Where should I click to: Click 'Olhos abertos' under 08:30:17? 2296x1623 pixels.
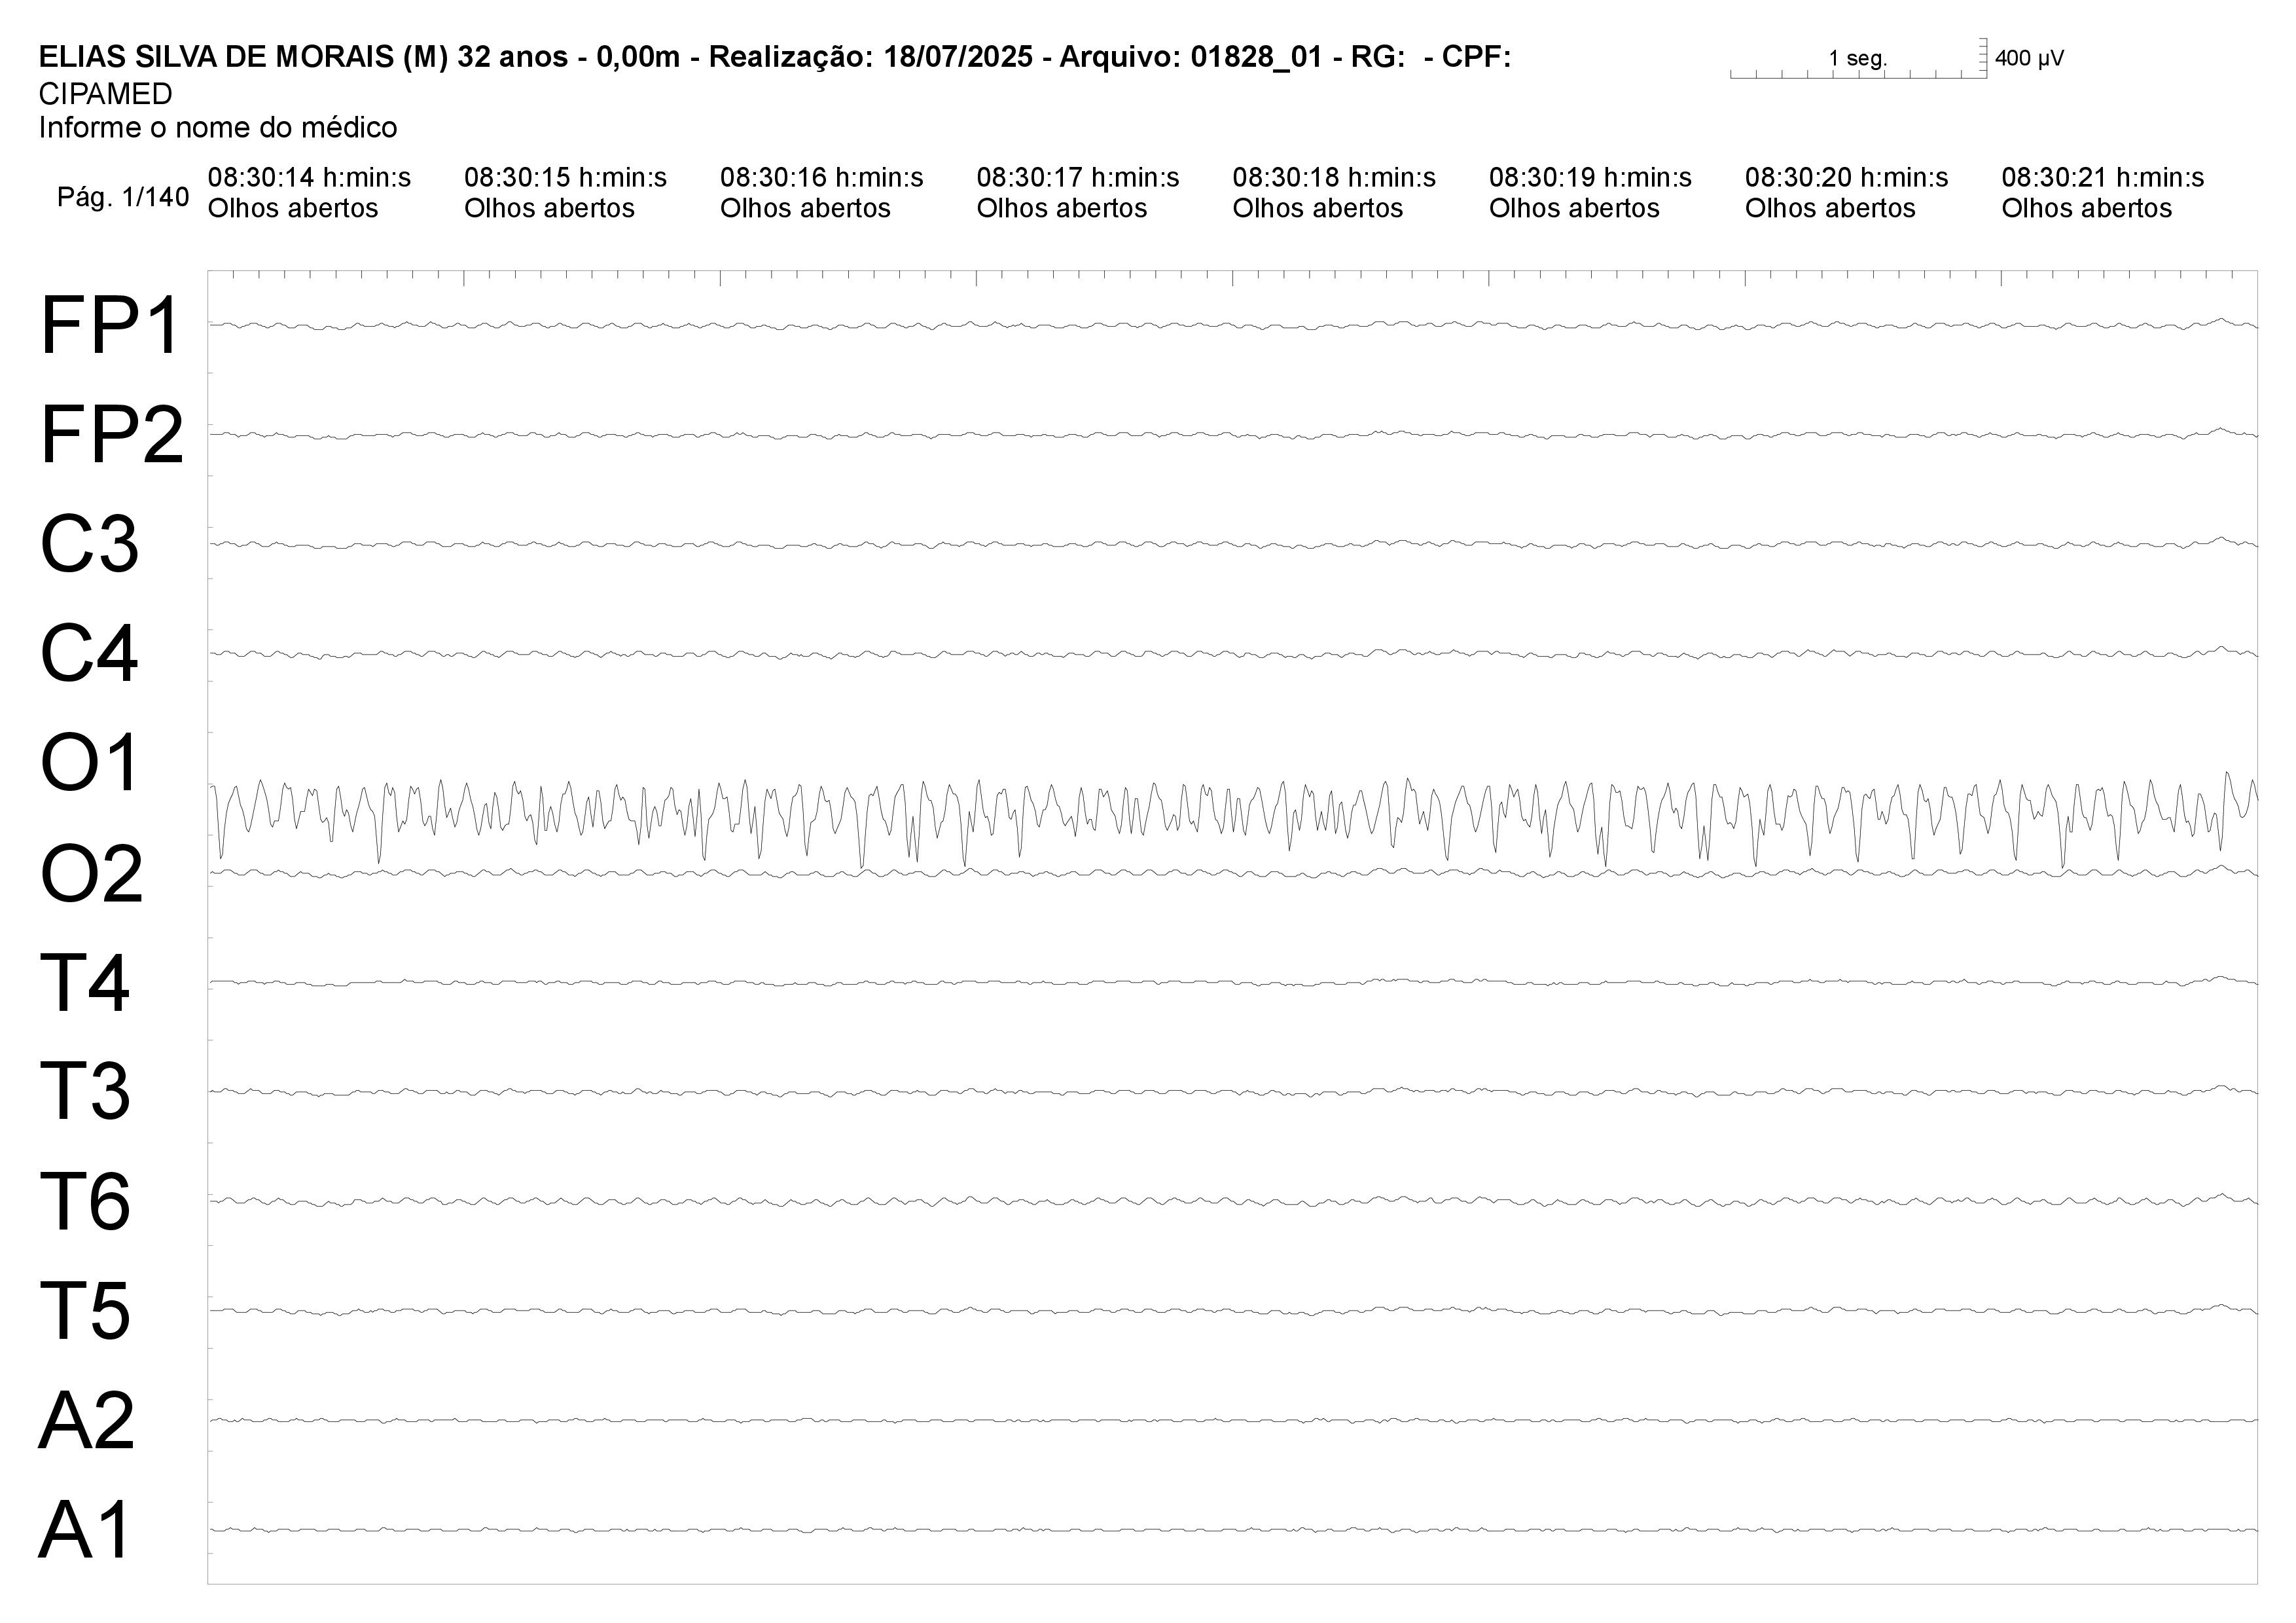1062,208
